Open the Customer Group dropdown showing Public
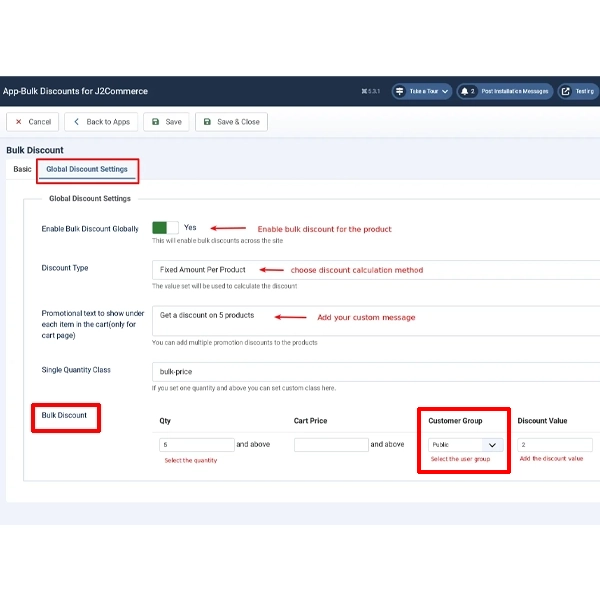 [465, 445]
